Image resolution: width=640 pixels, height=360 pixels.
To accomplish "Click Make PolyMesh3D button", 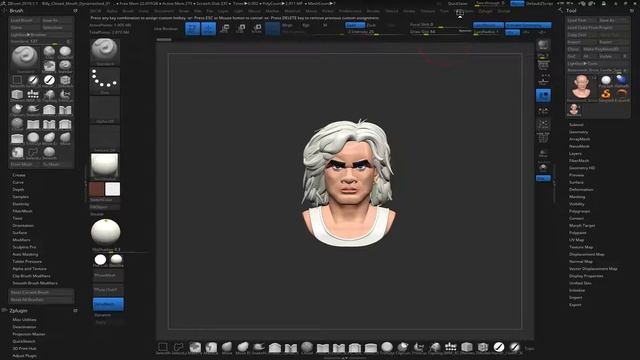I will coord(605,49).
